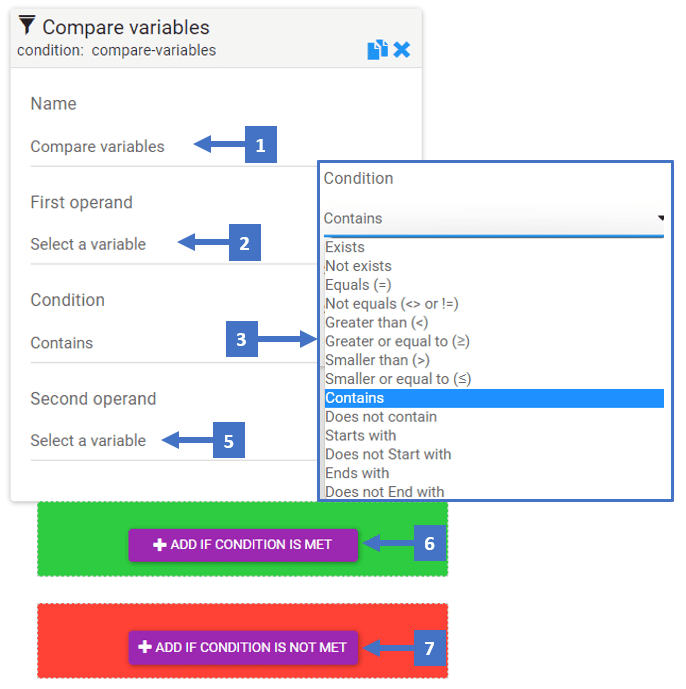
Task: Open the Condition field showing Contains in the form
Action: [174, 343]
